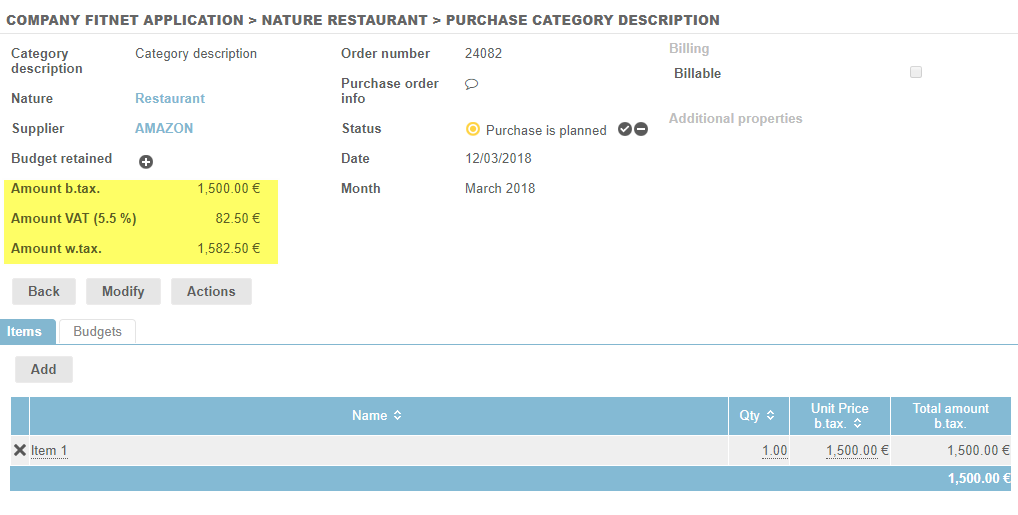The image size is (1018, 515).
Task: Sort items by Unit Price b.tax. arrows
Action: [x=858, y=424]
